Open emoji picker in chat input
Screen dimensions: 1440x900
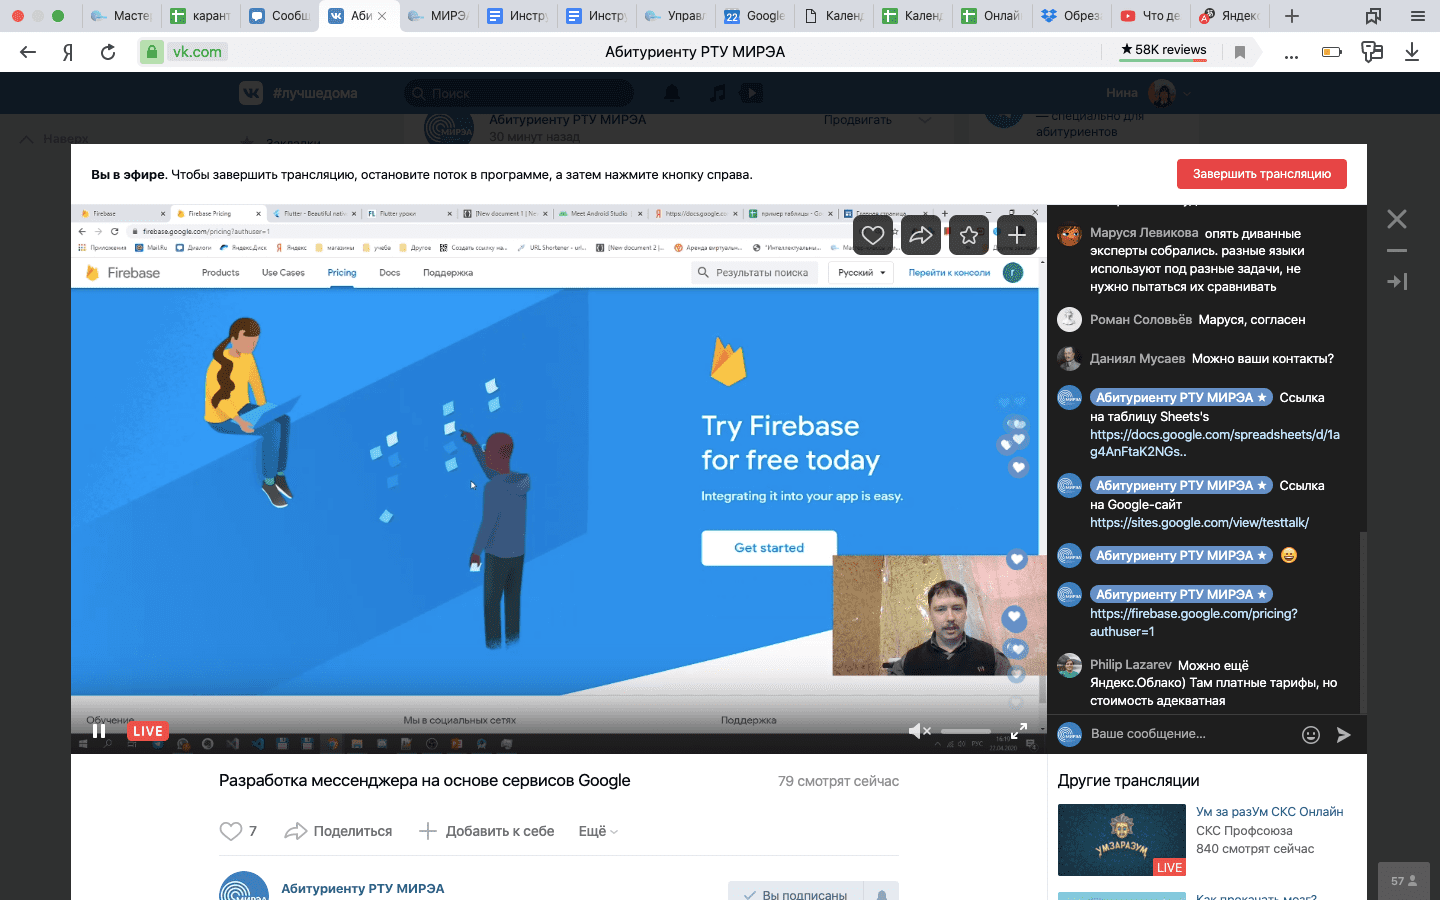(1311, 735)
